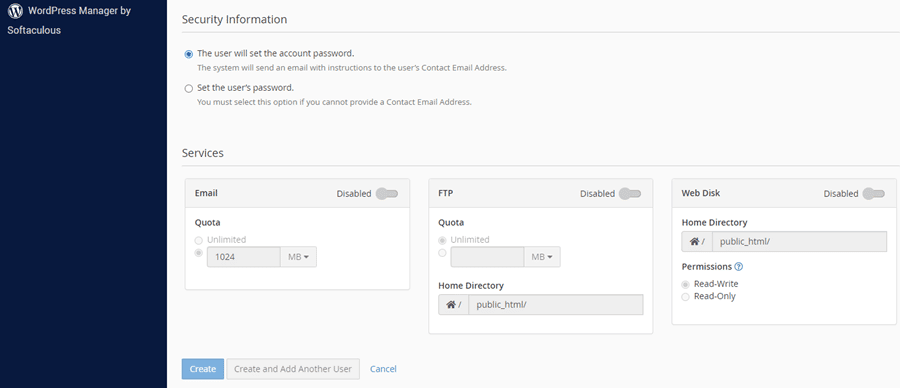Click the home icon in Web Disk directory
The width and height of the screenshot is (900, 388).
[x=695, y=242]
